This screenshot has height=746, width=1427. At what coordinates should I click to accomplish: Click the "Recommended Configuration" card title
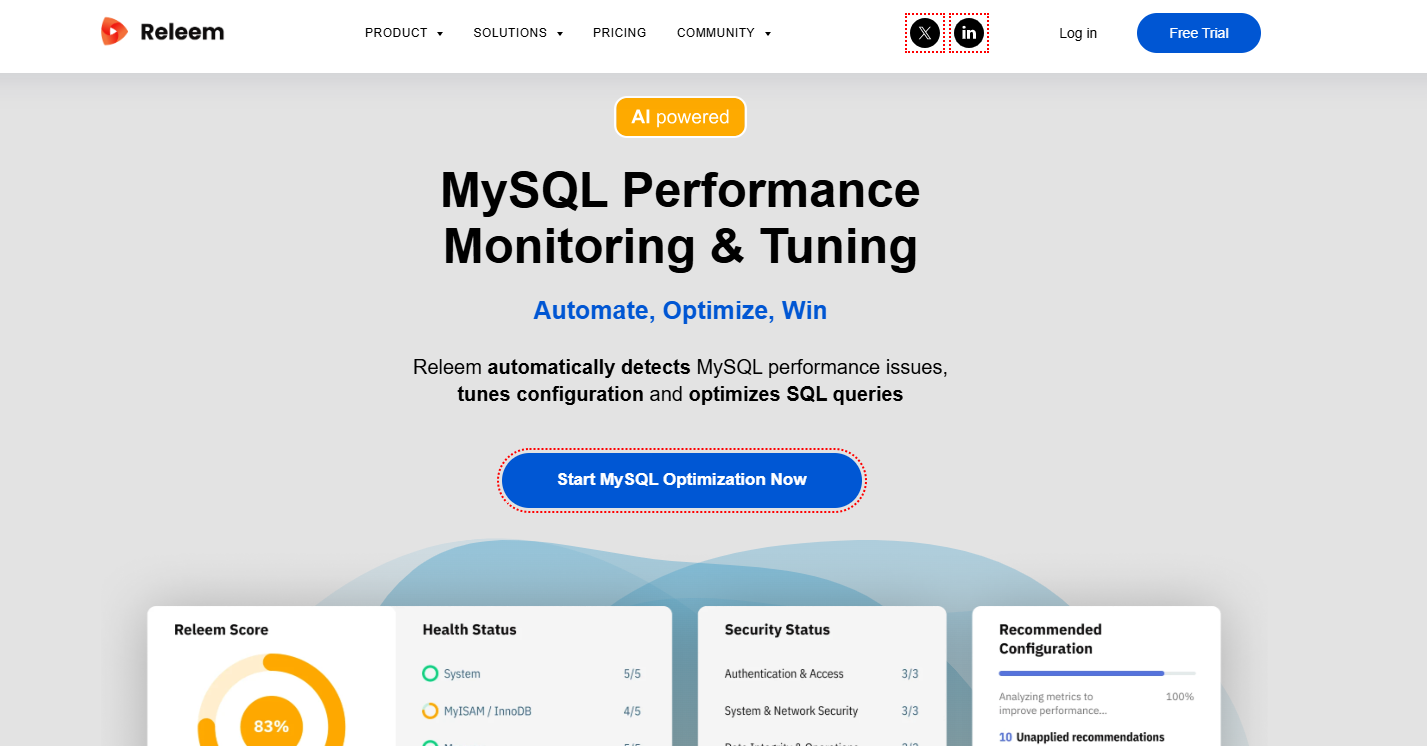(1050, 639)
